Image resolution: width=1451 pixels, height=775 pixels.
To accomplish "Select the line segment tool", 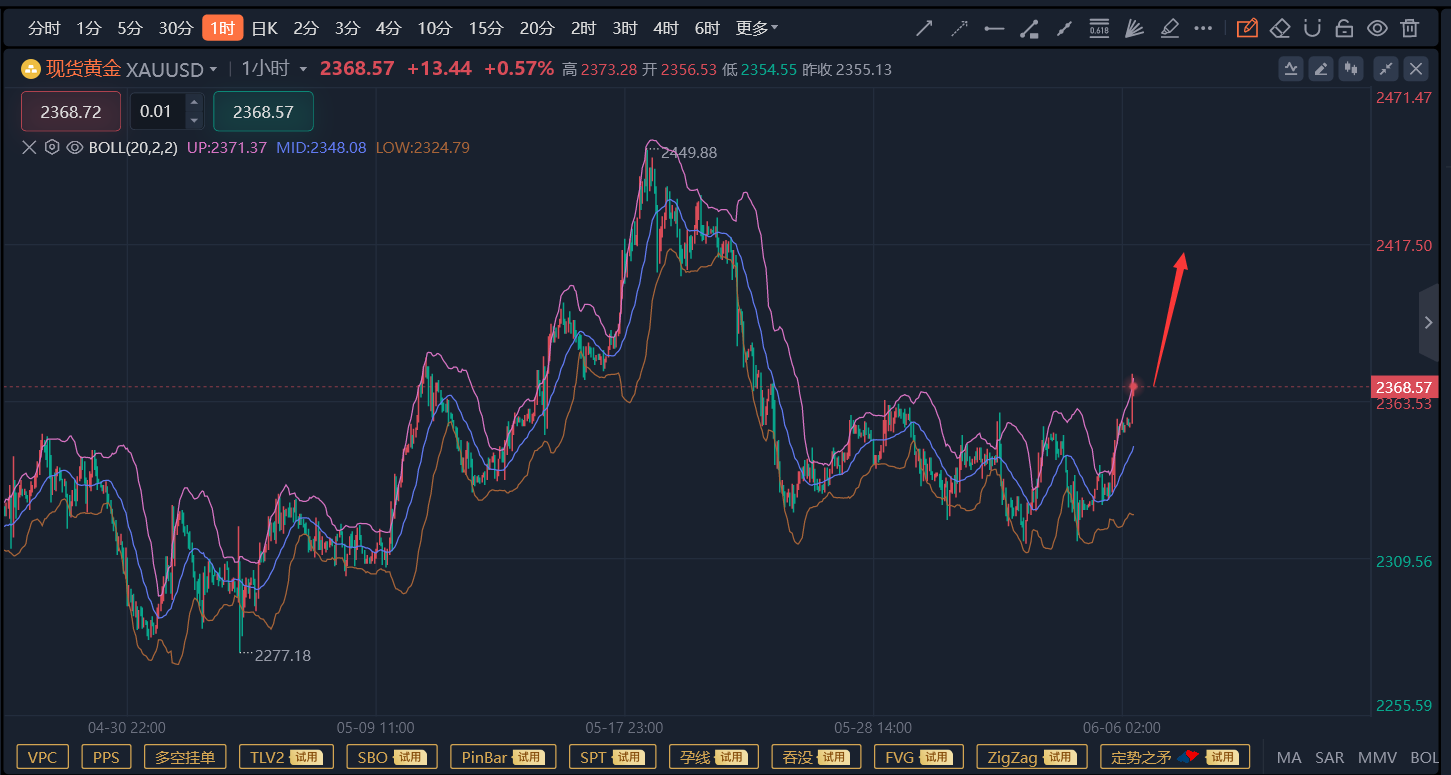I will [1064, 28].
